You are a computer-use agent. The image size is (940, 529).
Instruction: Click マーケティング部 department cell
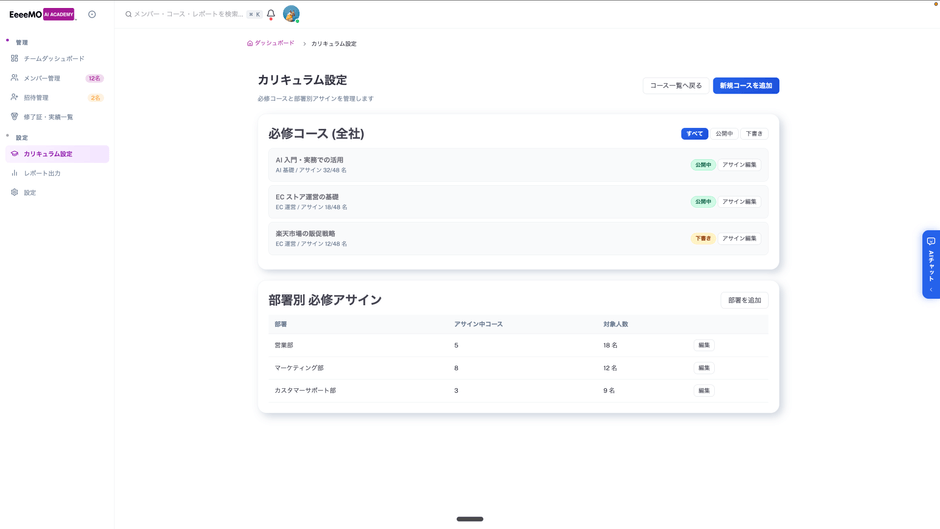point(299,368)
